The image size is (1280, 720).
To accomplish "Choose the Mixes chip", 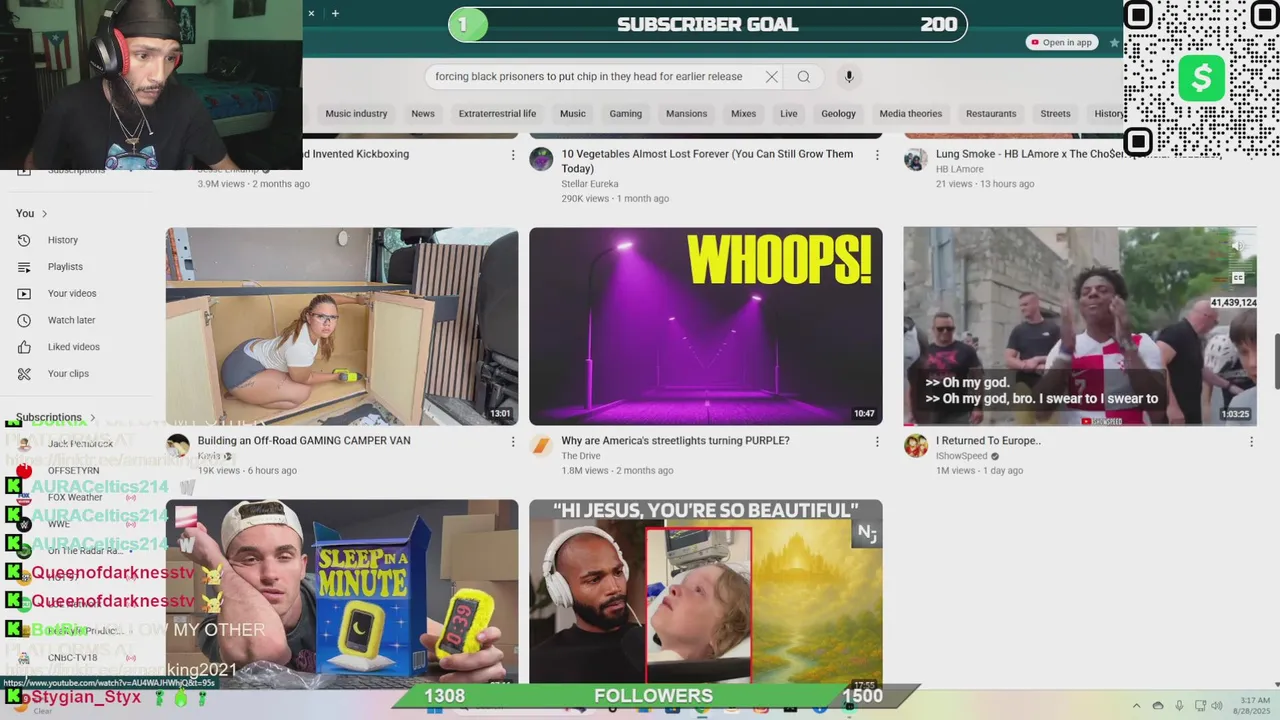I will pos(743,114).
